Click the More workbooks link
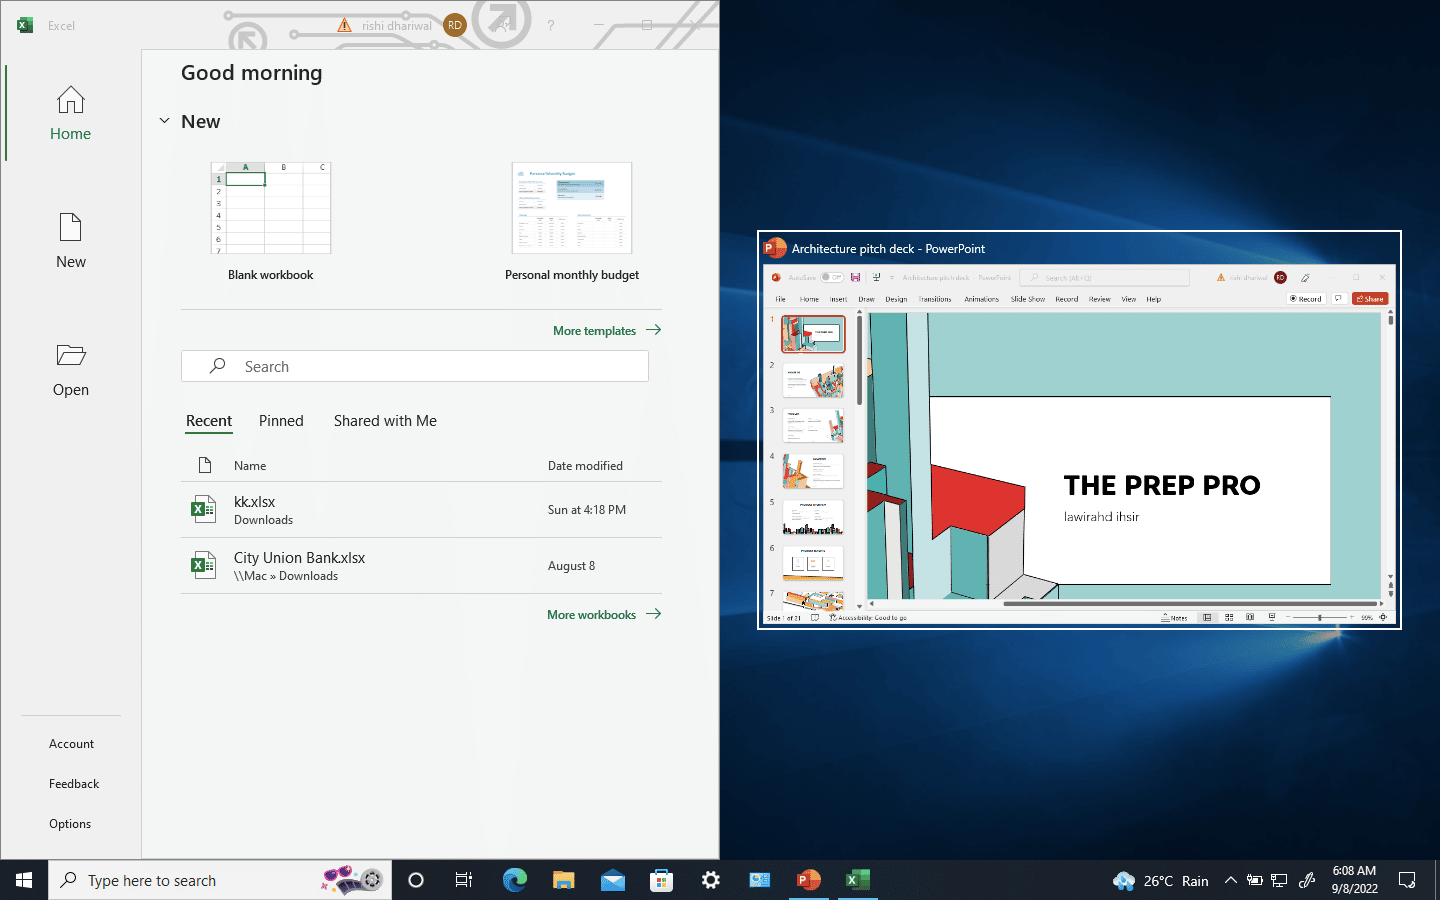This screenshot has height=900, width=1440. click(604, 615)
